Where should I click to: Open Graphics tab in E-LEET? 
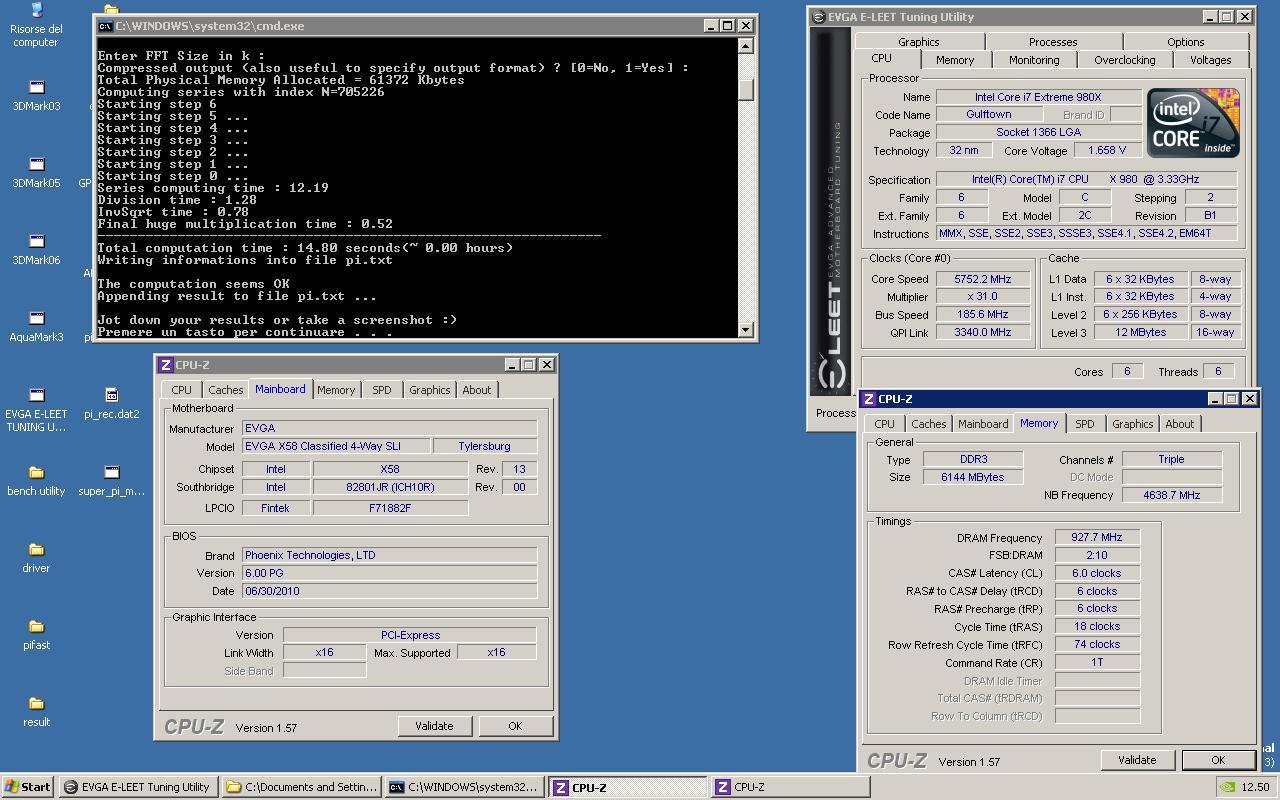point(918,42)
